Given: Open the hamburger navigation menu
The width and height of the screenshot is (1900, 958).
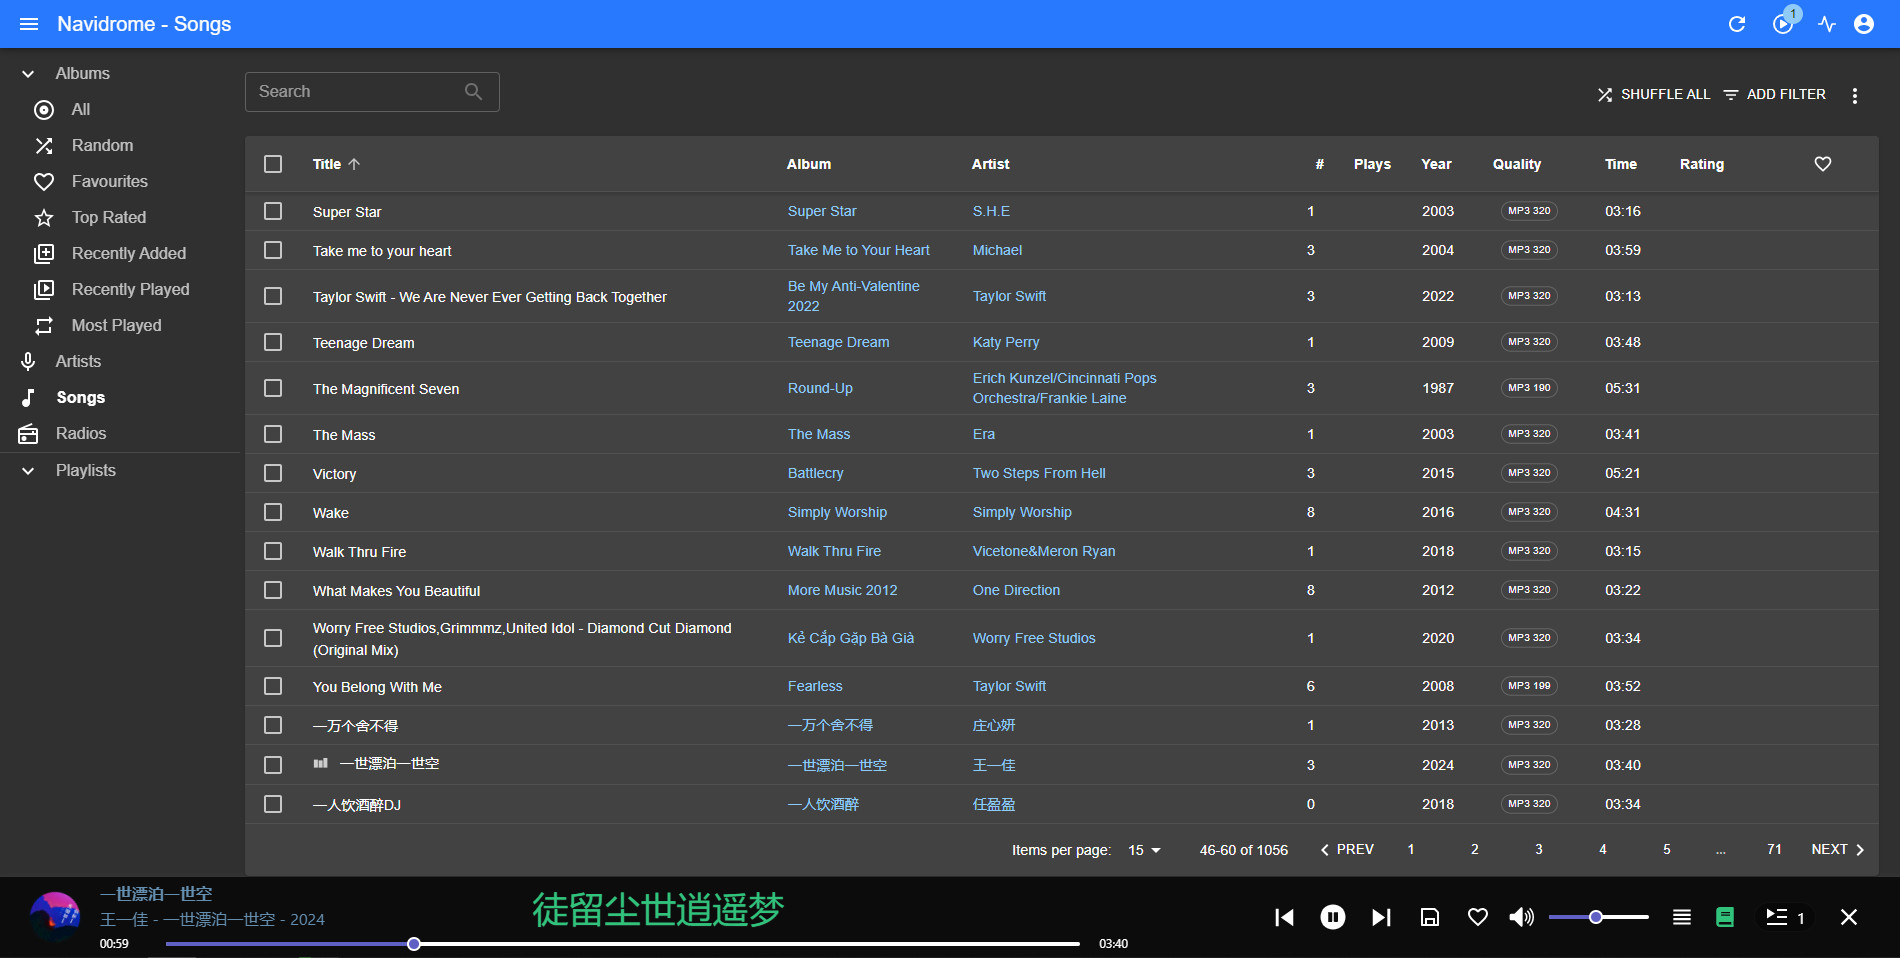Looking at the screenshot, I should point(29,24).
